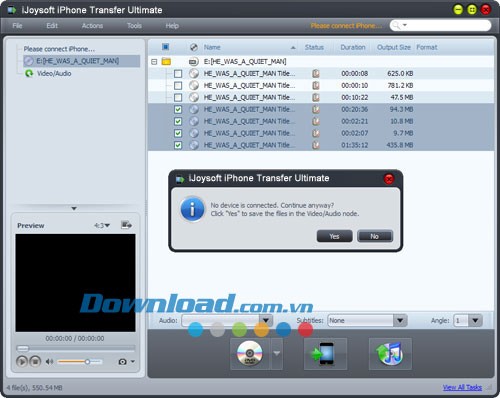Viewport: 500px width, 398px height.
Task: Select the row showing 9.7 MB
Action: pos(321,133)
